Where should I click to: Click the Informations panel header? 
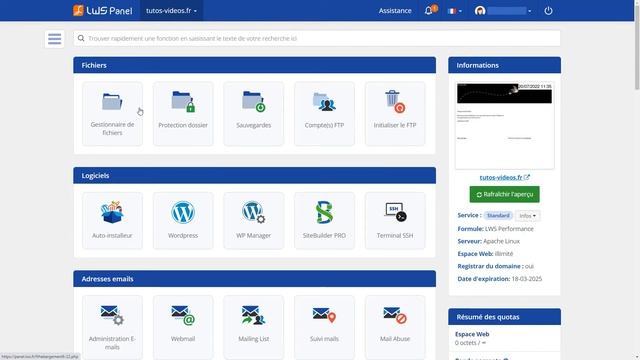504,65
